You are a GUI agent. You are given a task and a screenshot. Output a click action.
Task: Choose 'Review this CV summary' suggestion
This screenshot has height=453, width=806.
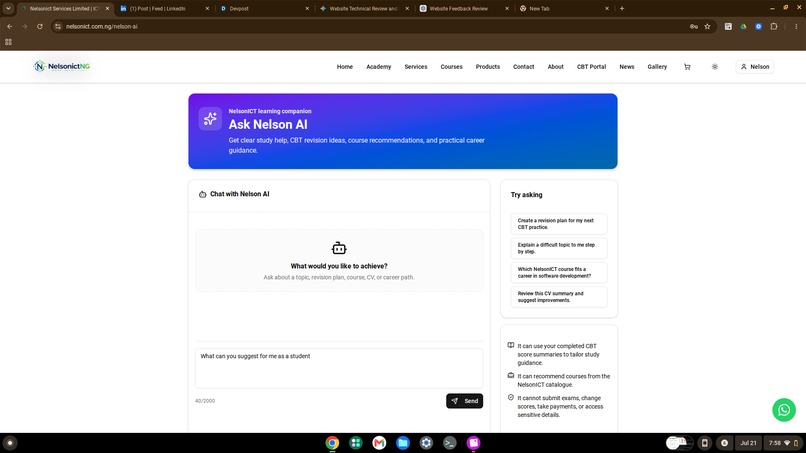pyautogui.click(x=559, y=297)
